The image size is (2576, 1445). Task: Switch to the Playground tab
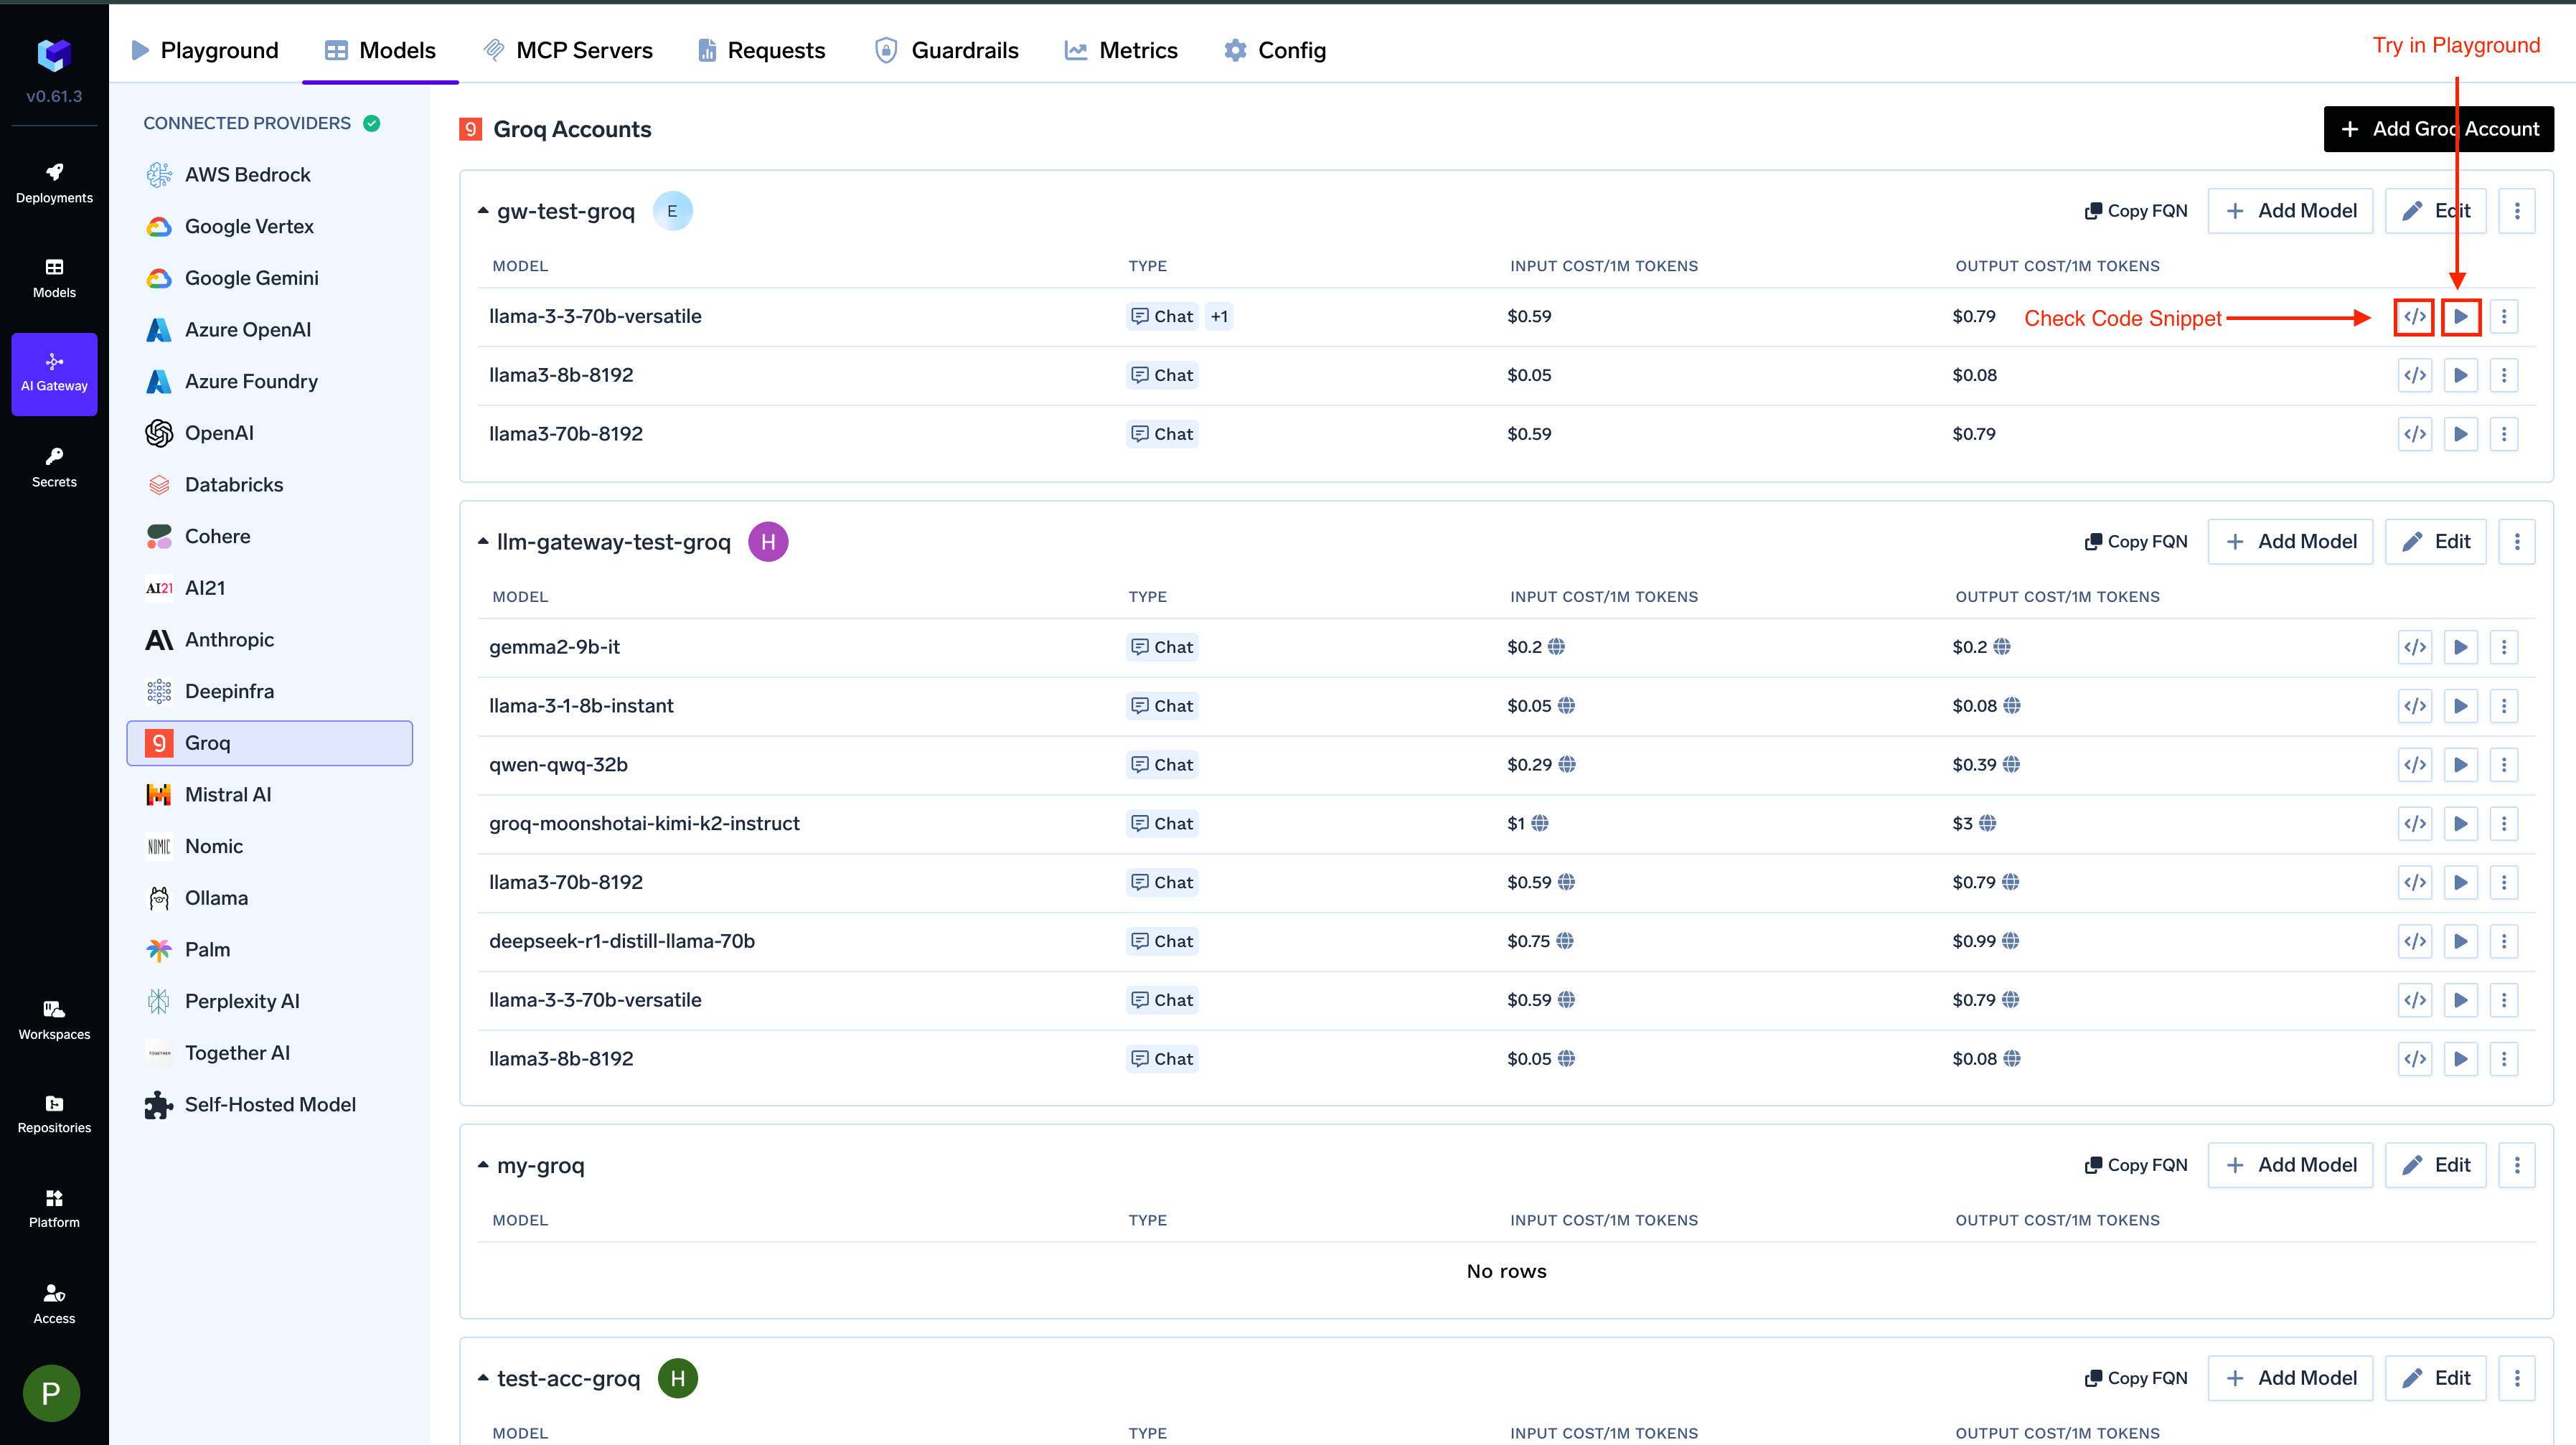(x=205, y=50)
